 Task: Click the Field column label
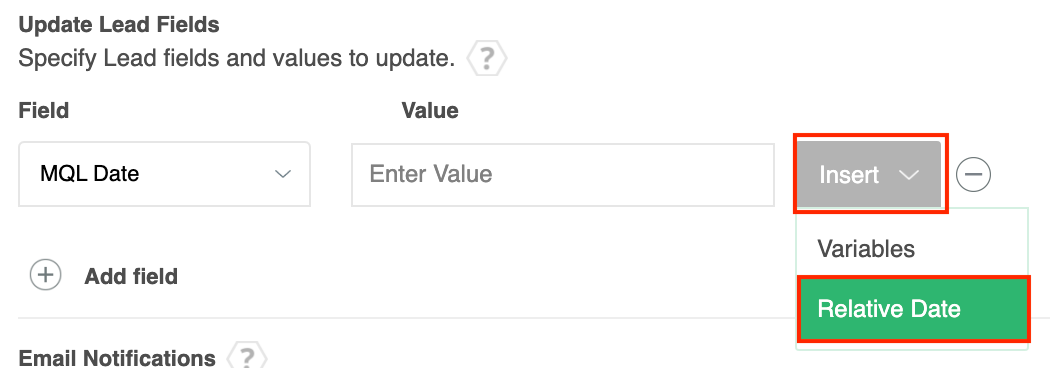pos(44,110)
